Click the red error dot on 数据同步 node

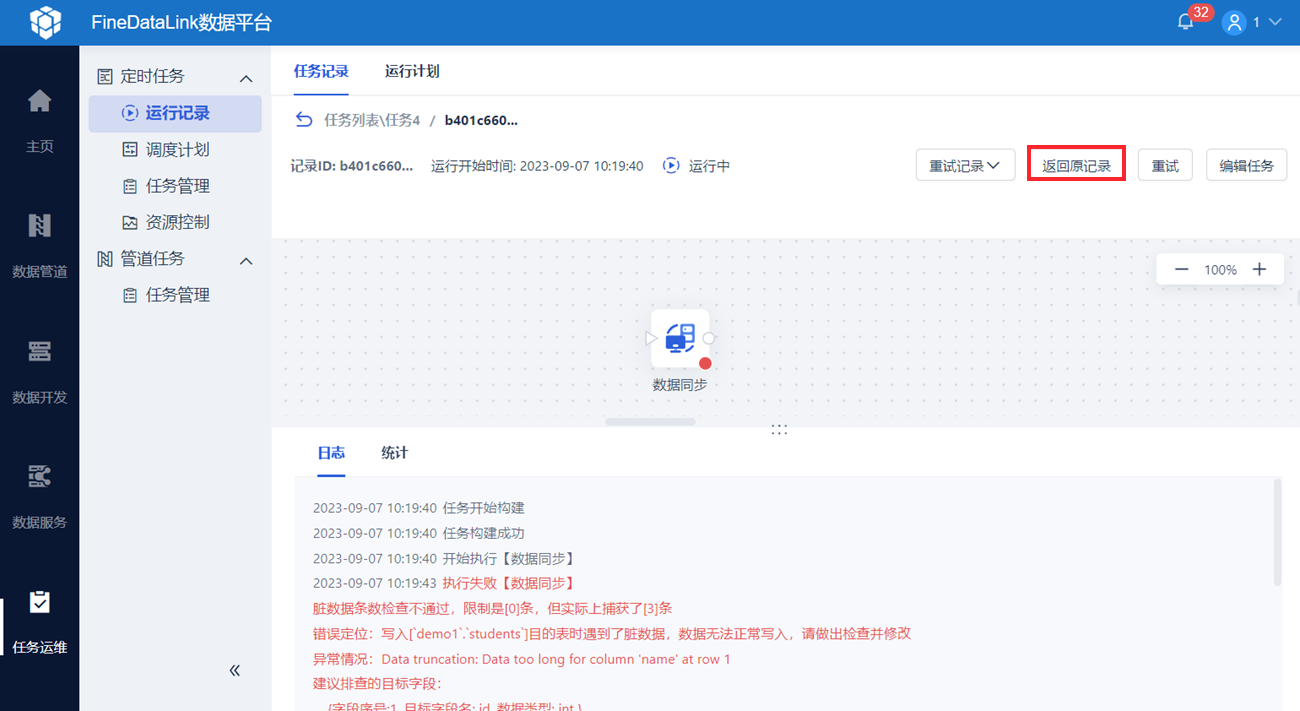(x=705, y=363)
